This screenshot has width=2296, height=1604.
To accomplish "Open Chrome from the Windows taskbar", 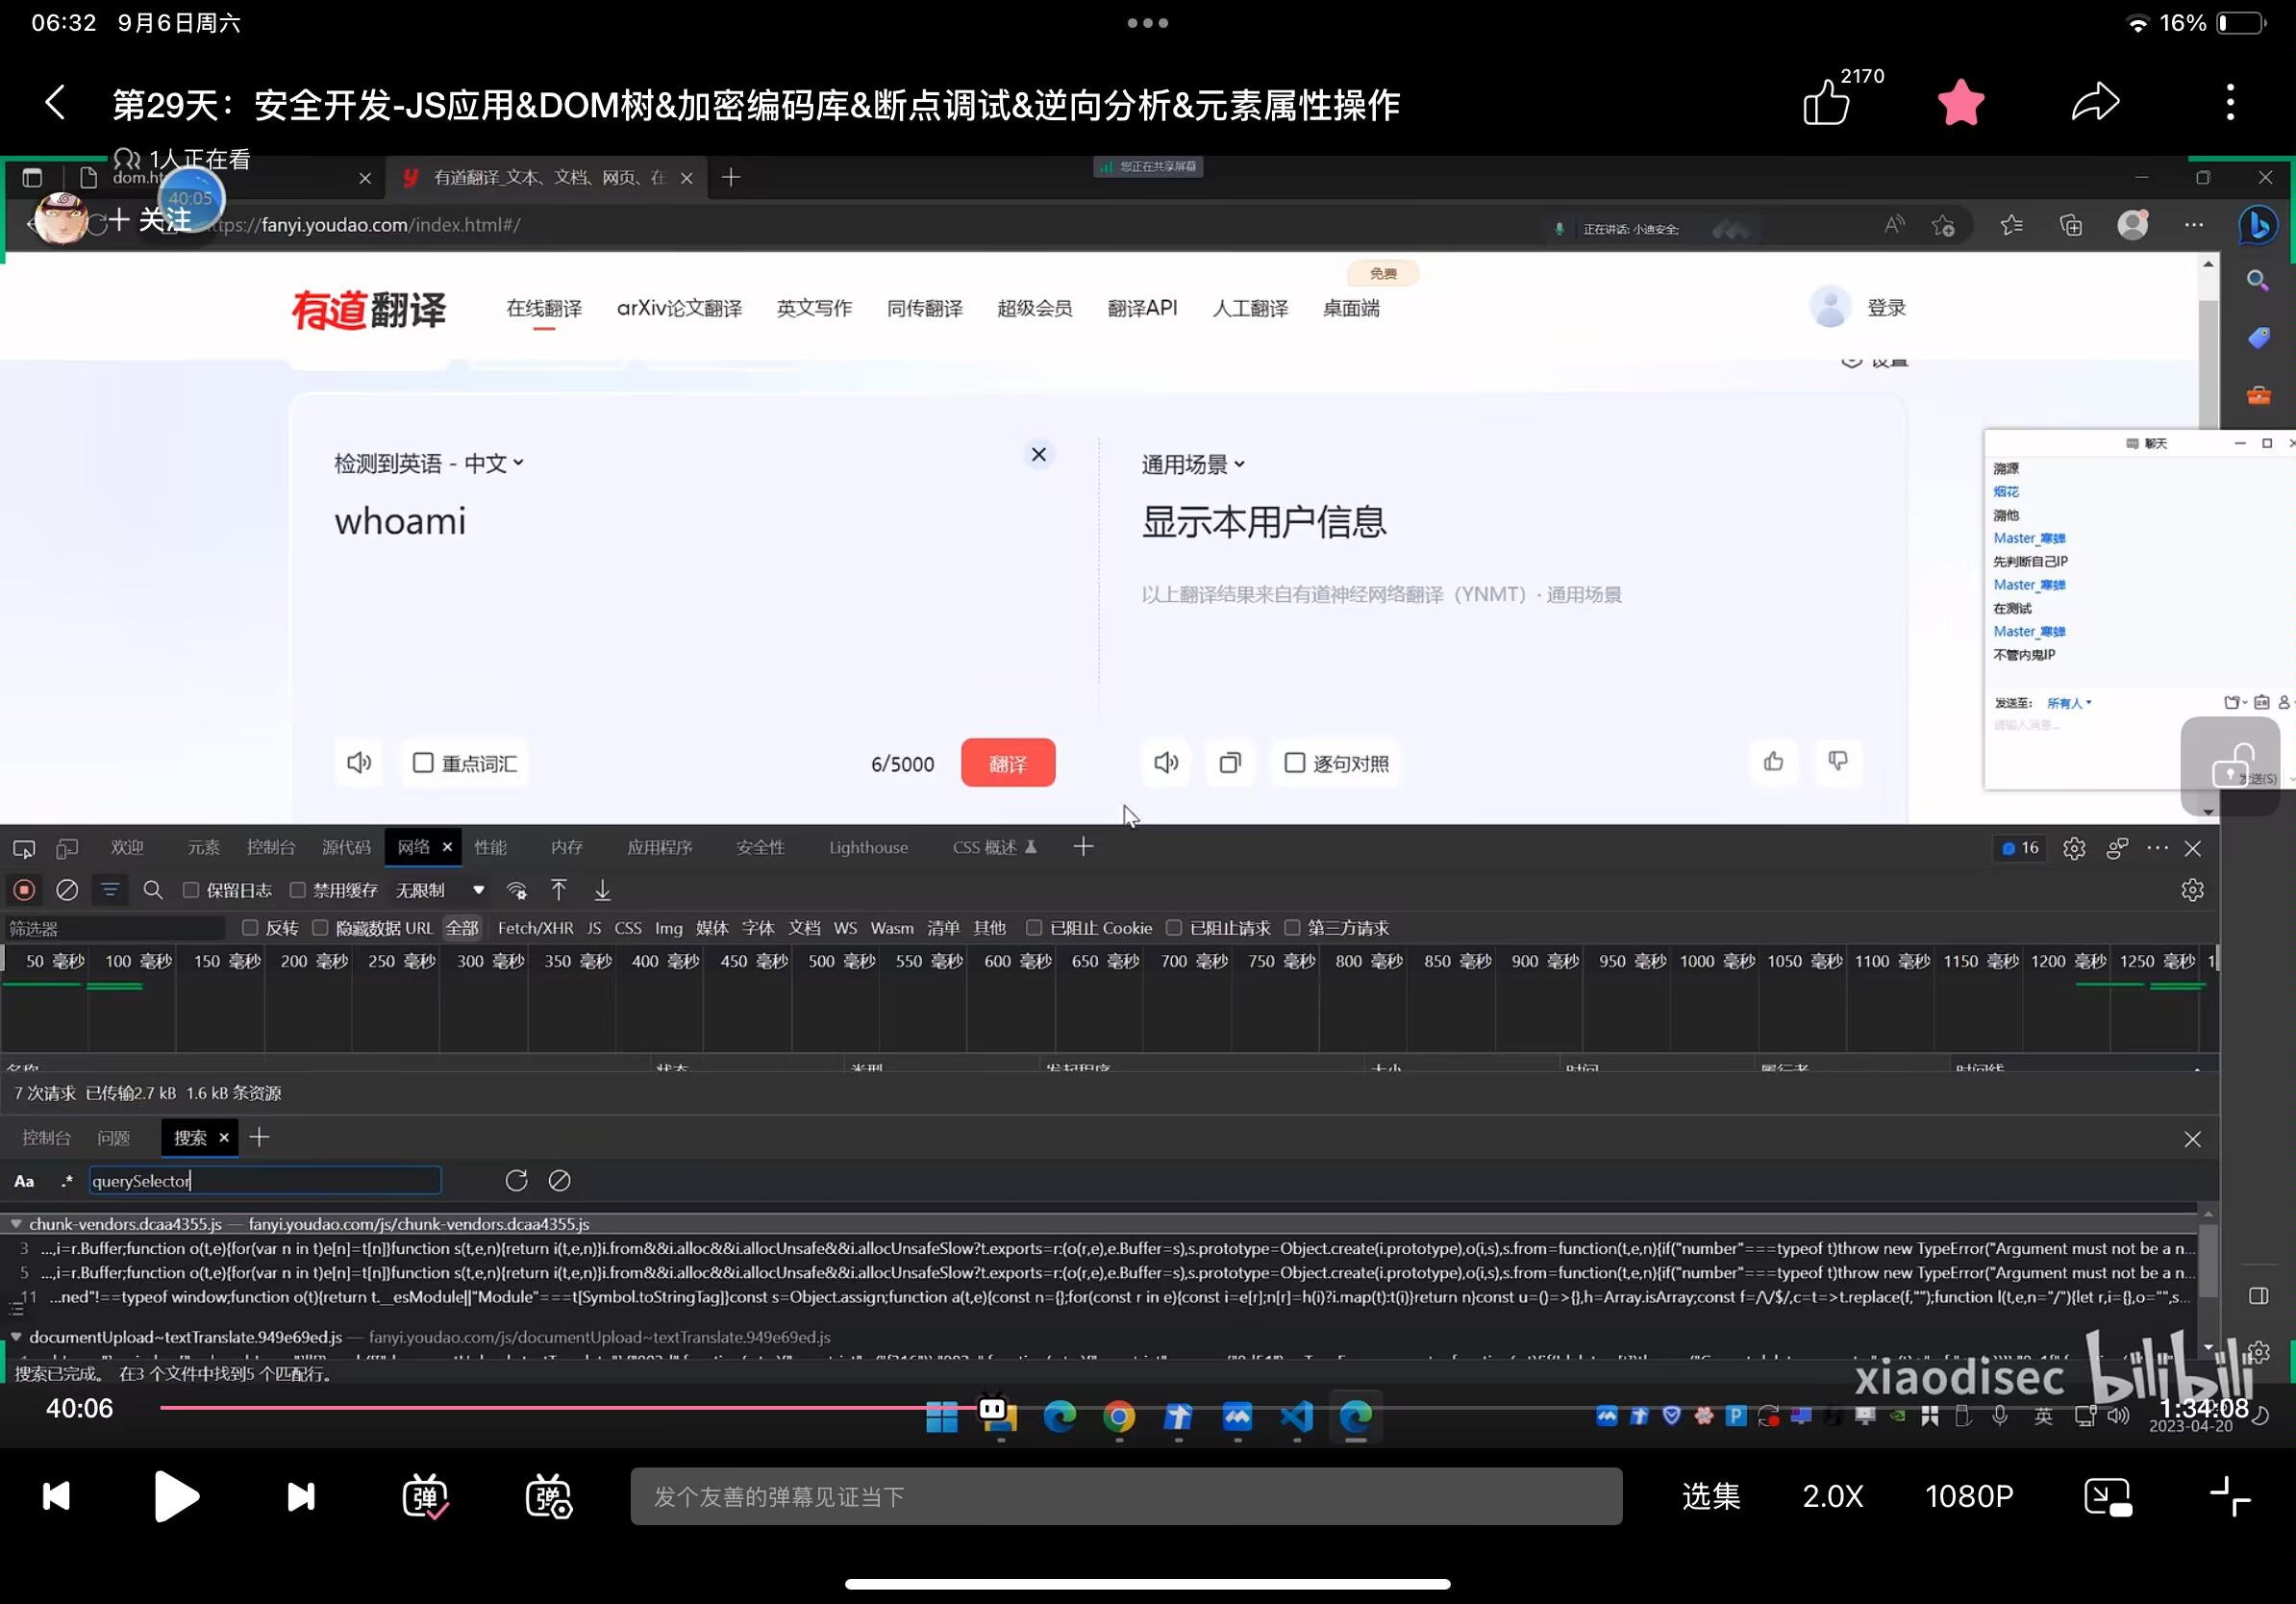I will (x=1119, y=1416).
